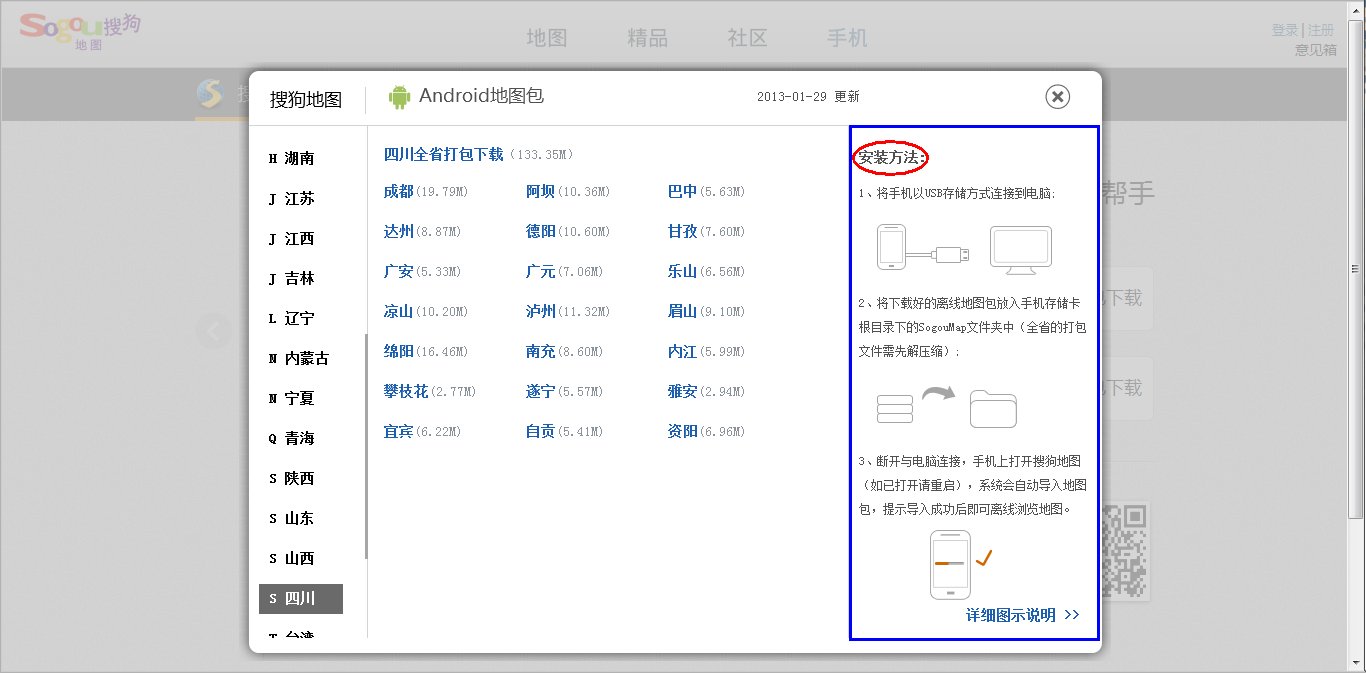Download the 成都 map package
The image size is (1366, 673).
click(398, 191)
